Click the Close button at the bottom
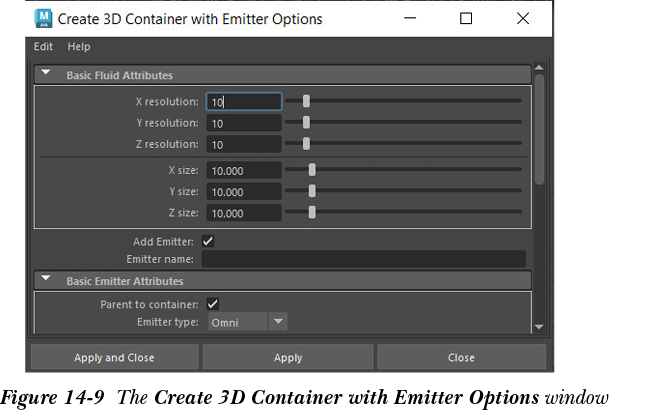 [461, 357]
